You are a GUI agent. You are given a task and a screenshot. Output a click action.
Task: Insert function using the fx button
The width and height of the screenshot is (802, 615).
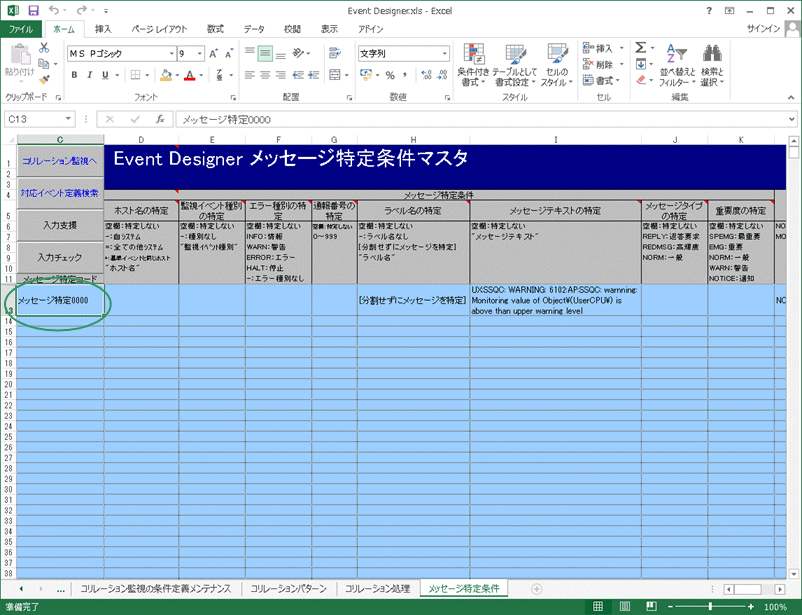[x=160, y=119]
